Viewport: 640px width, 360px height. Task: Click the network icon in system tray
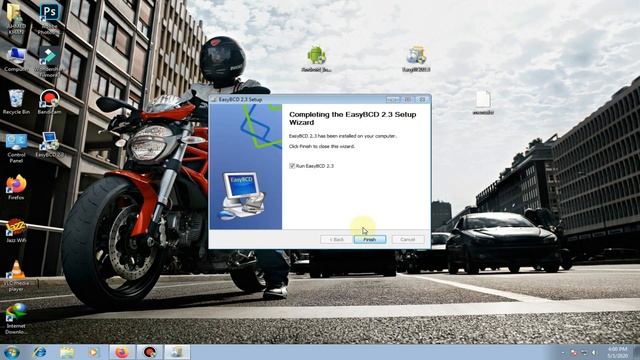pyautogui.click(x=584, y=353)
